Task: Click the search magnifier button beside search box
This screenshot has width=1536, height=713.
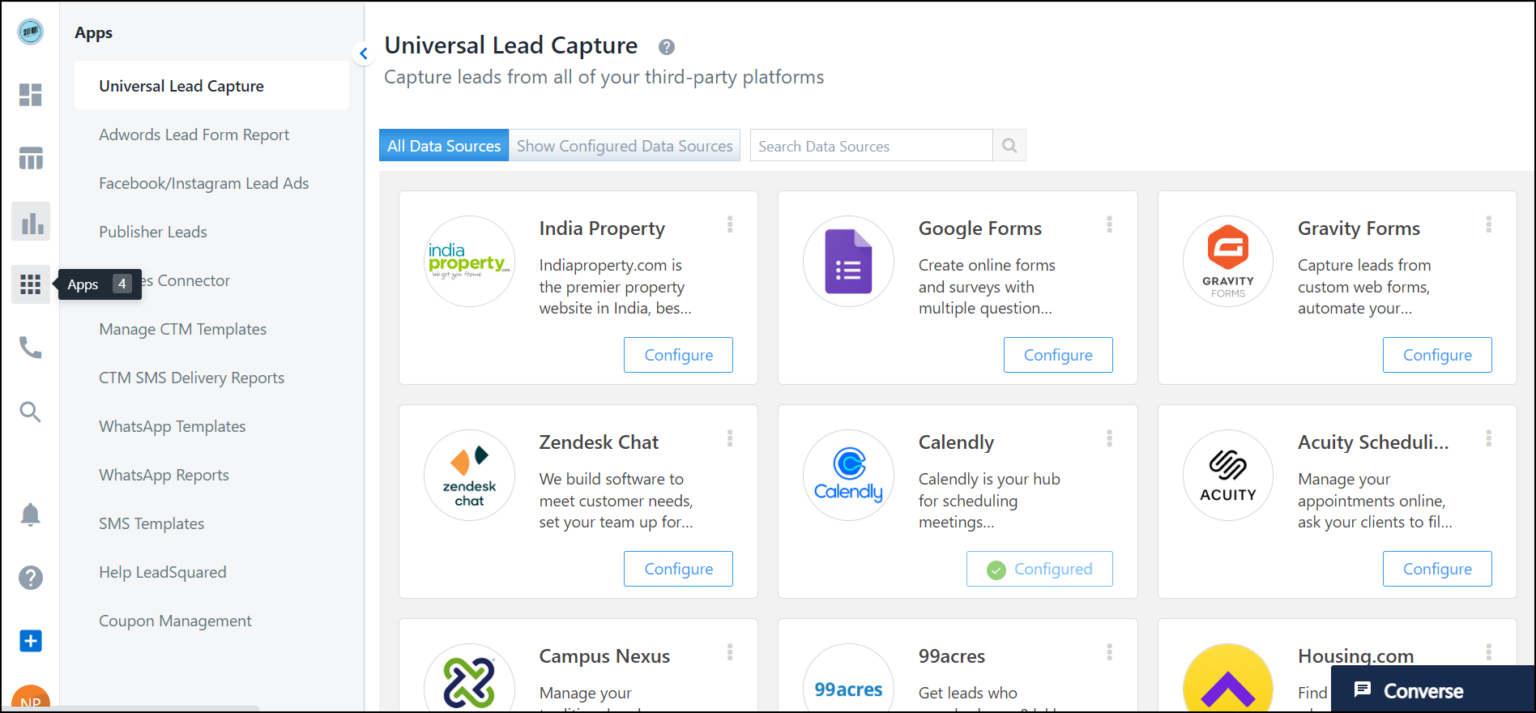Action: pyautogui.click(x=1009, y=146)
